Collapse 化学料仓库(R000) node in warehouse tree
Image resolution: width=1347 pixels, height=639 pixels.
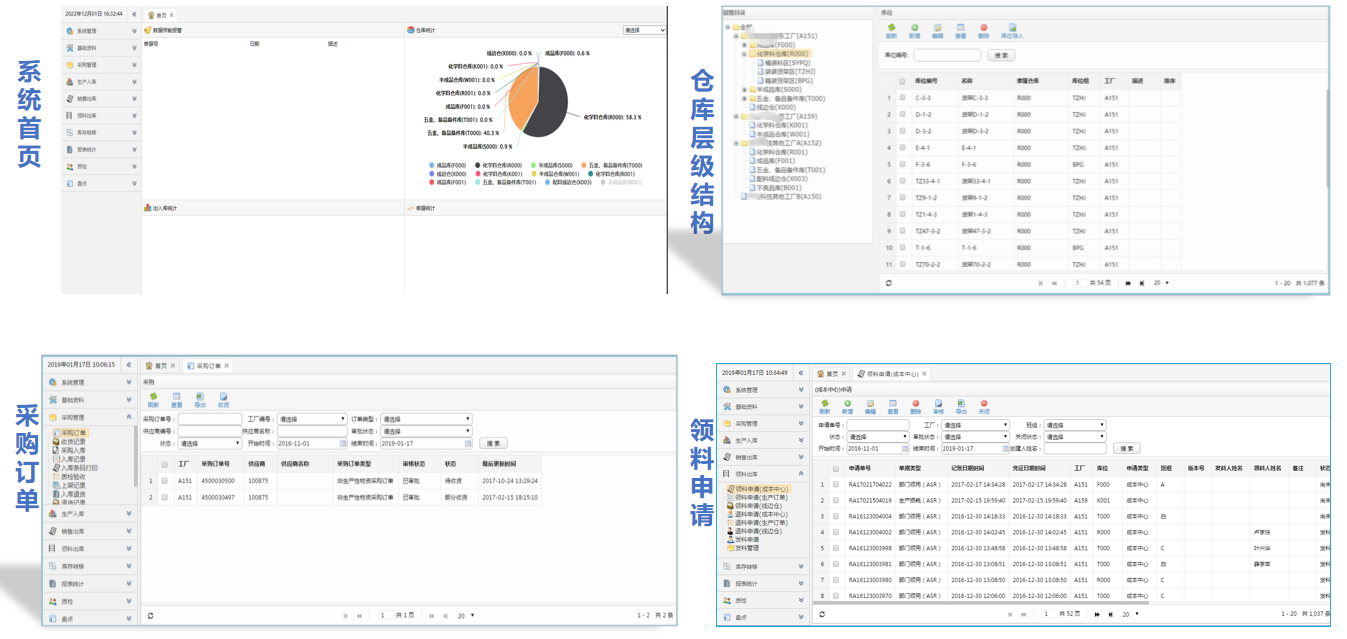coord(744,54)
